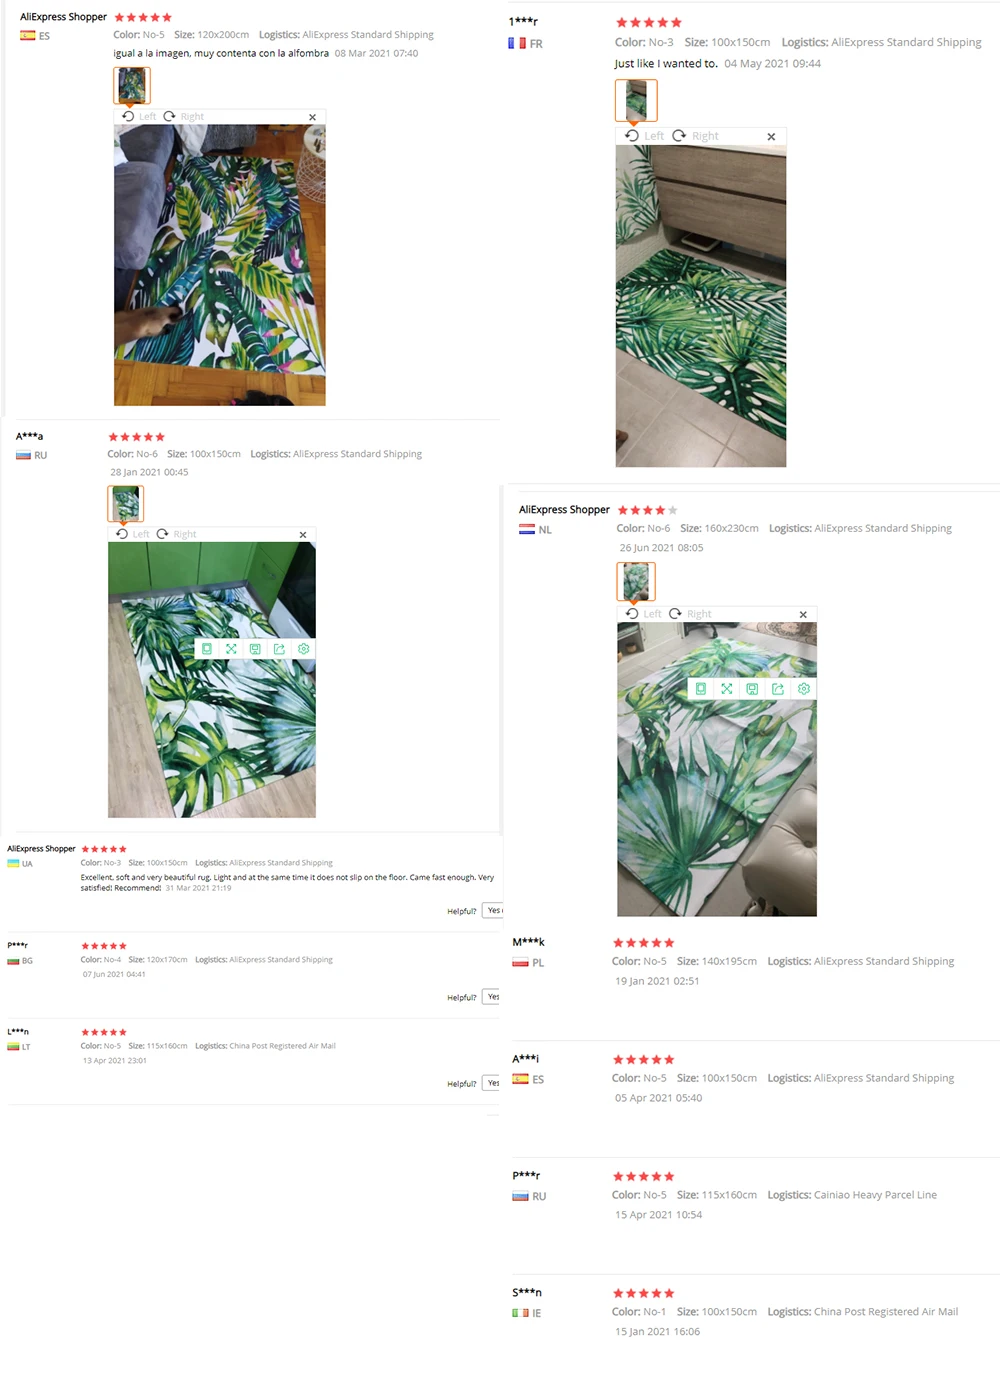Click the share icon on the NL reviewer's photo
The image size is (1000, 1382).
pos(778,689)
